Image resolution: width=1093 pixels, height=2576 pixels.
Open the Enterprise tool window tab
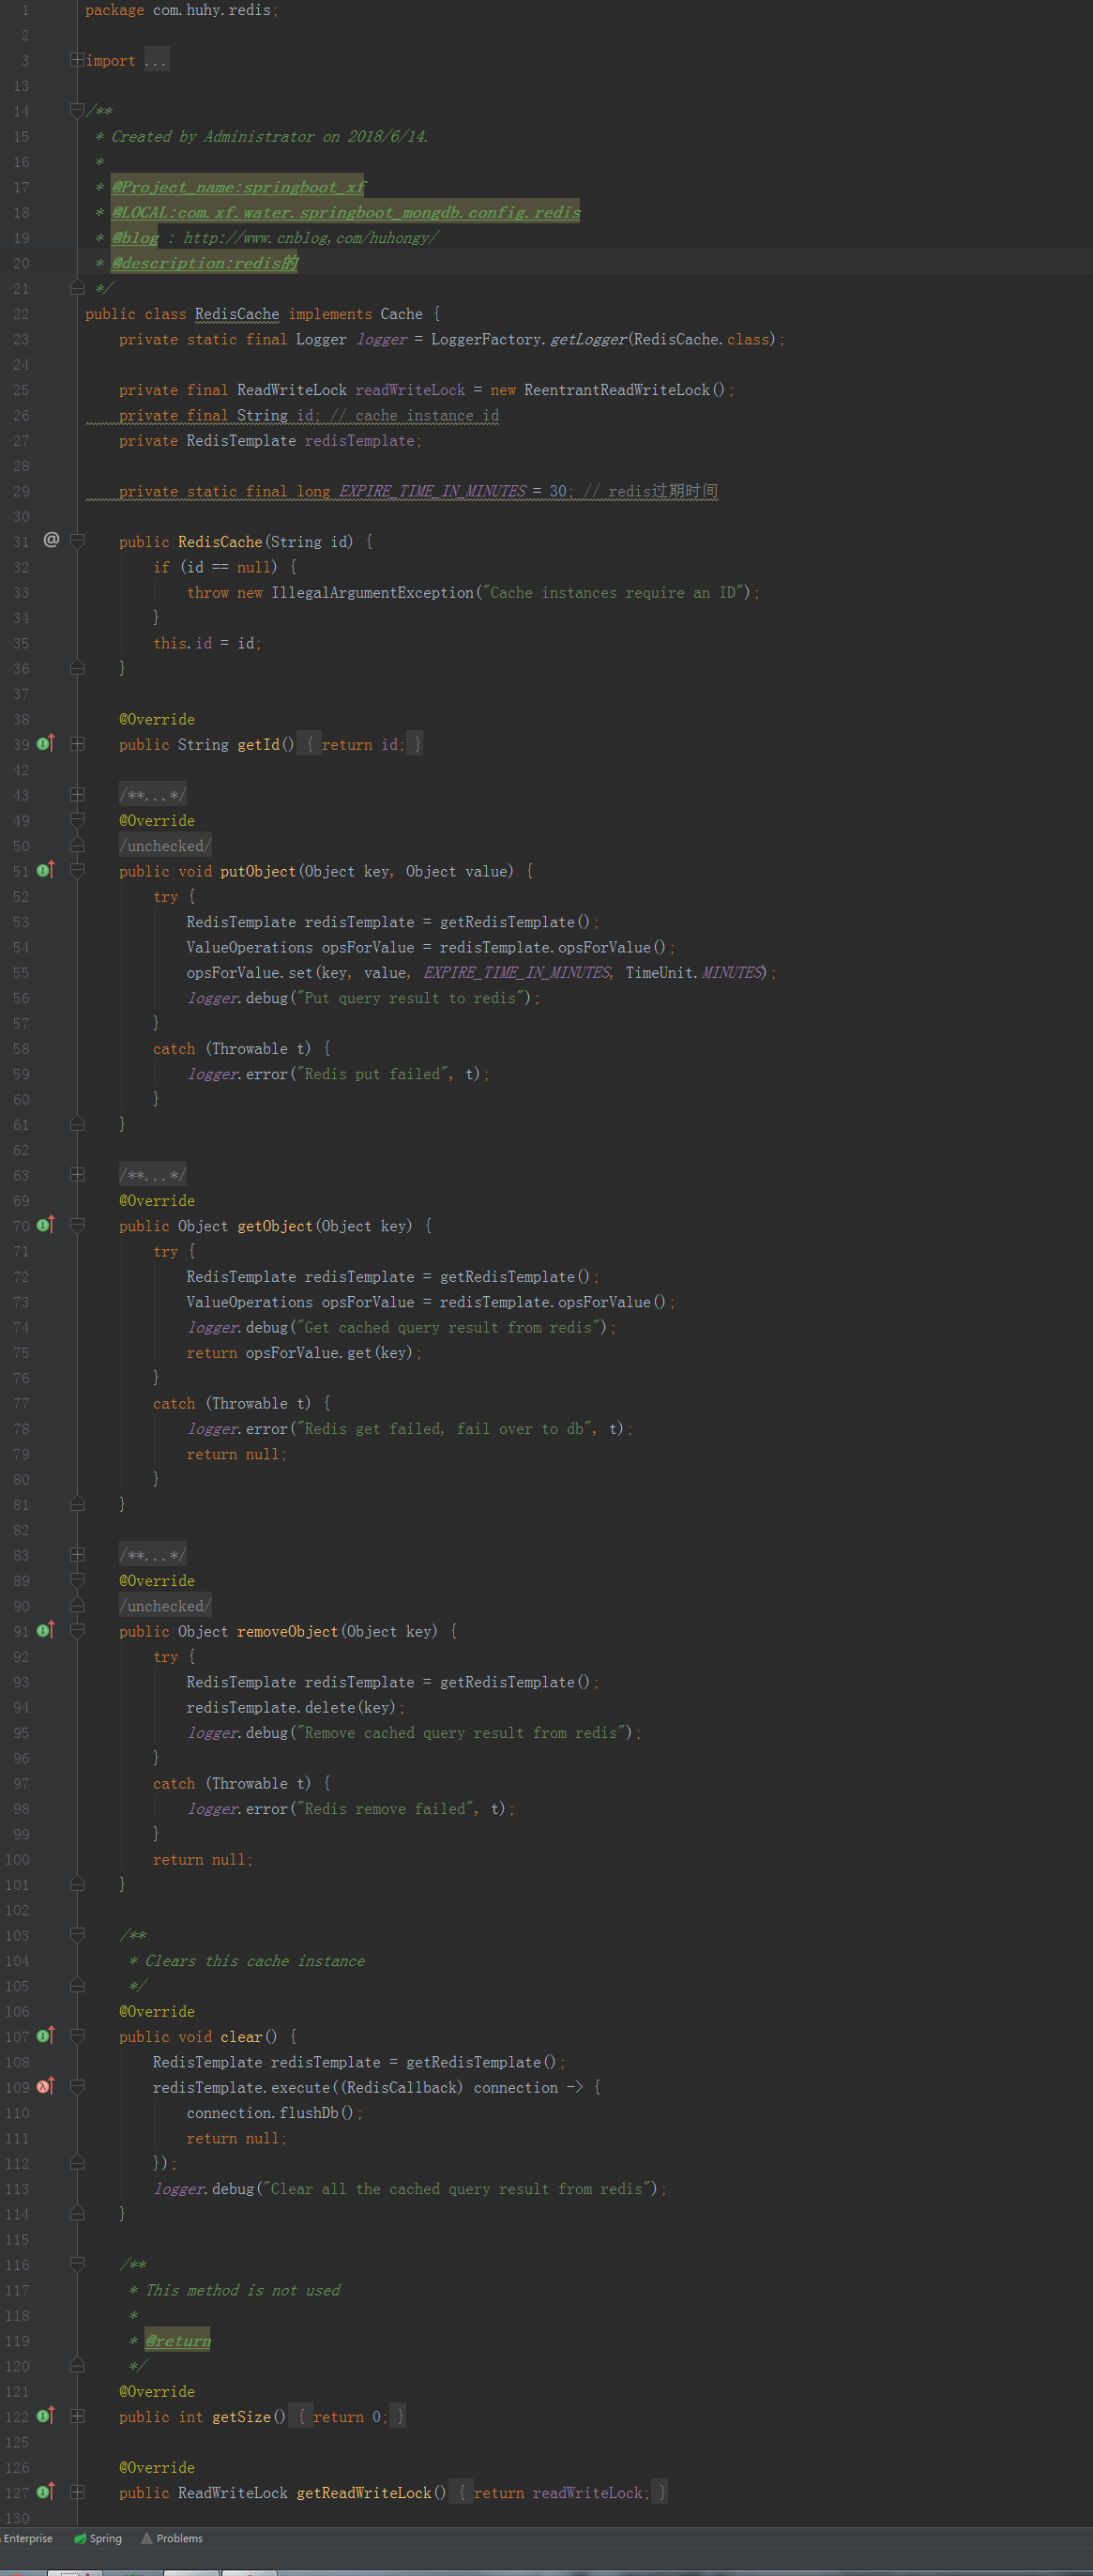point(28,2538)
